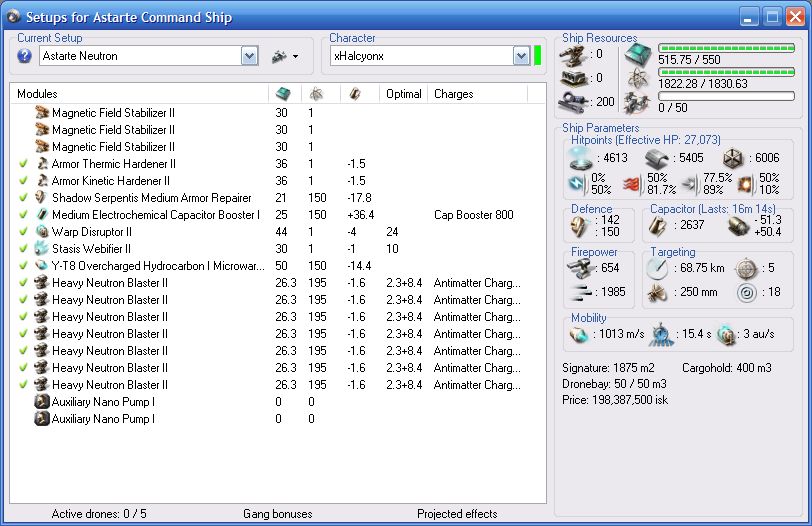Screen dimensions: 812x526
Task: Click align time icon 15.4 s
Action: [661, 334]
